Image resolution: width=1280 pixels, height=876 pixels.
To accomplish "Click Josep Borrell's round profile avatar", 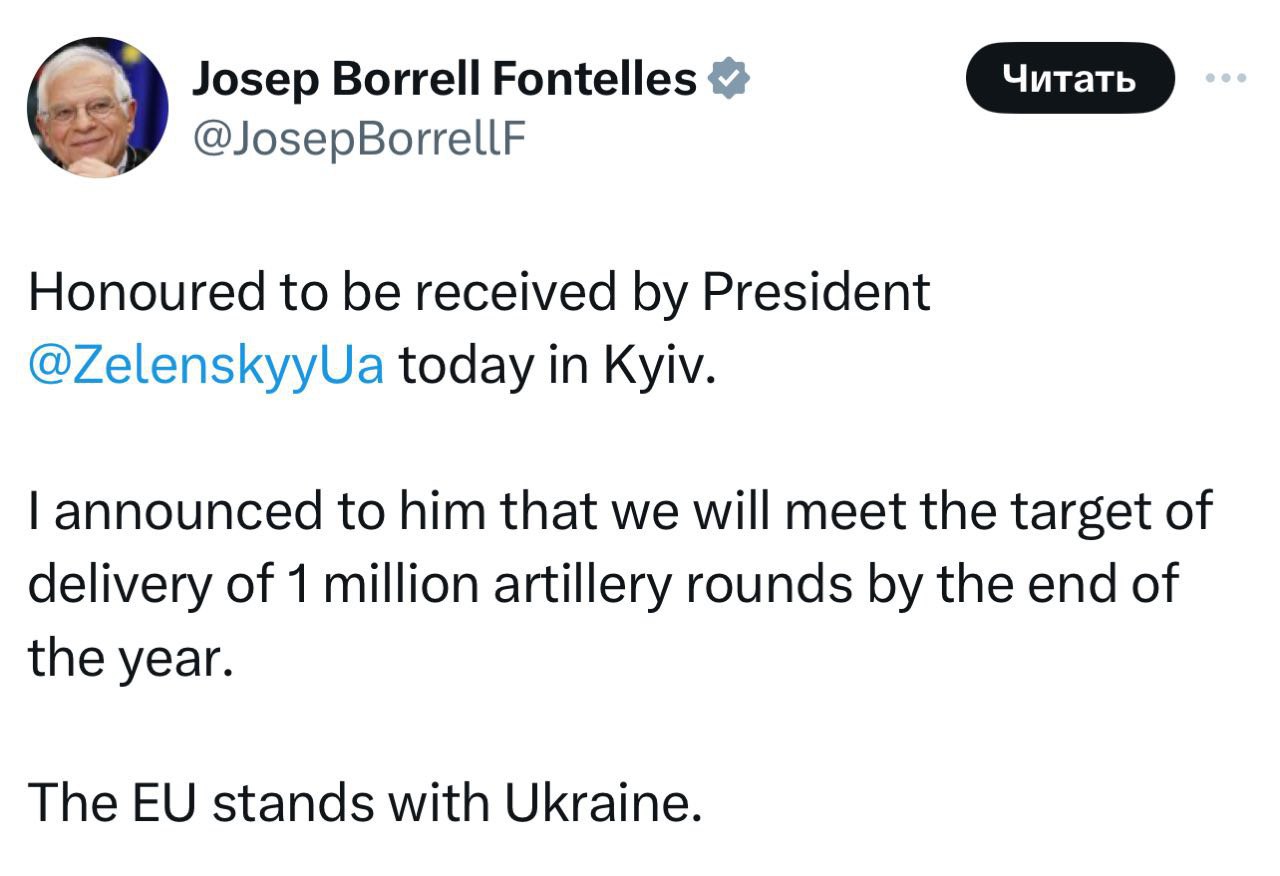I will tap(98, 107).
